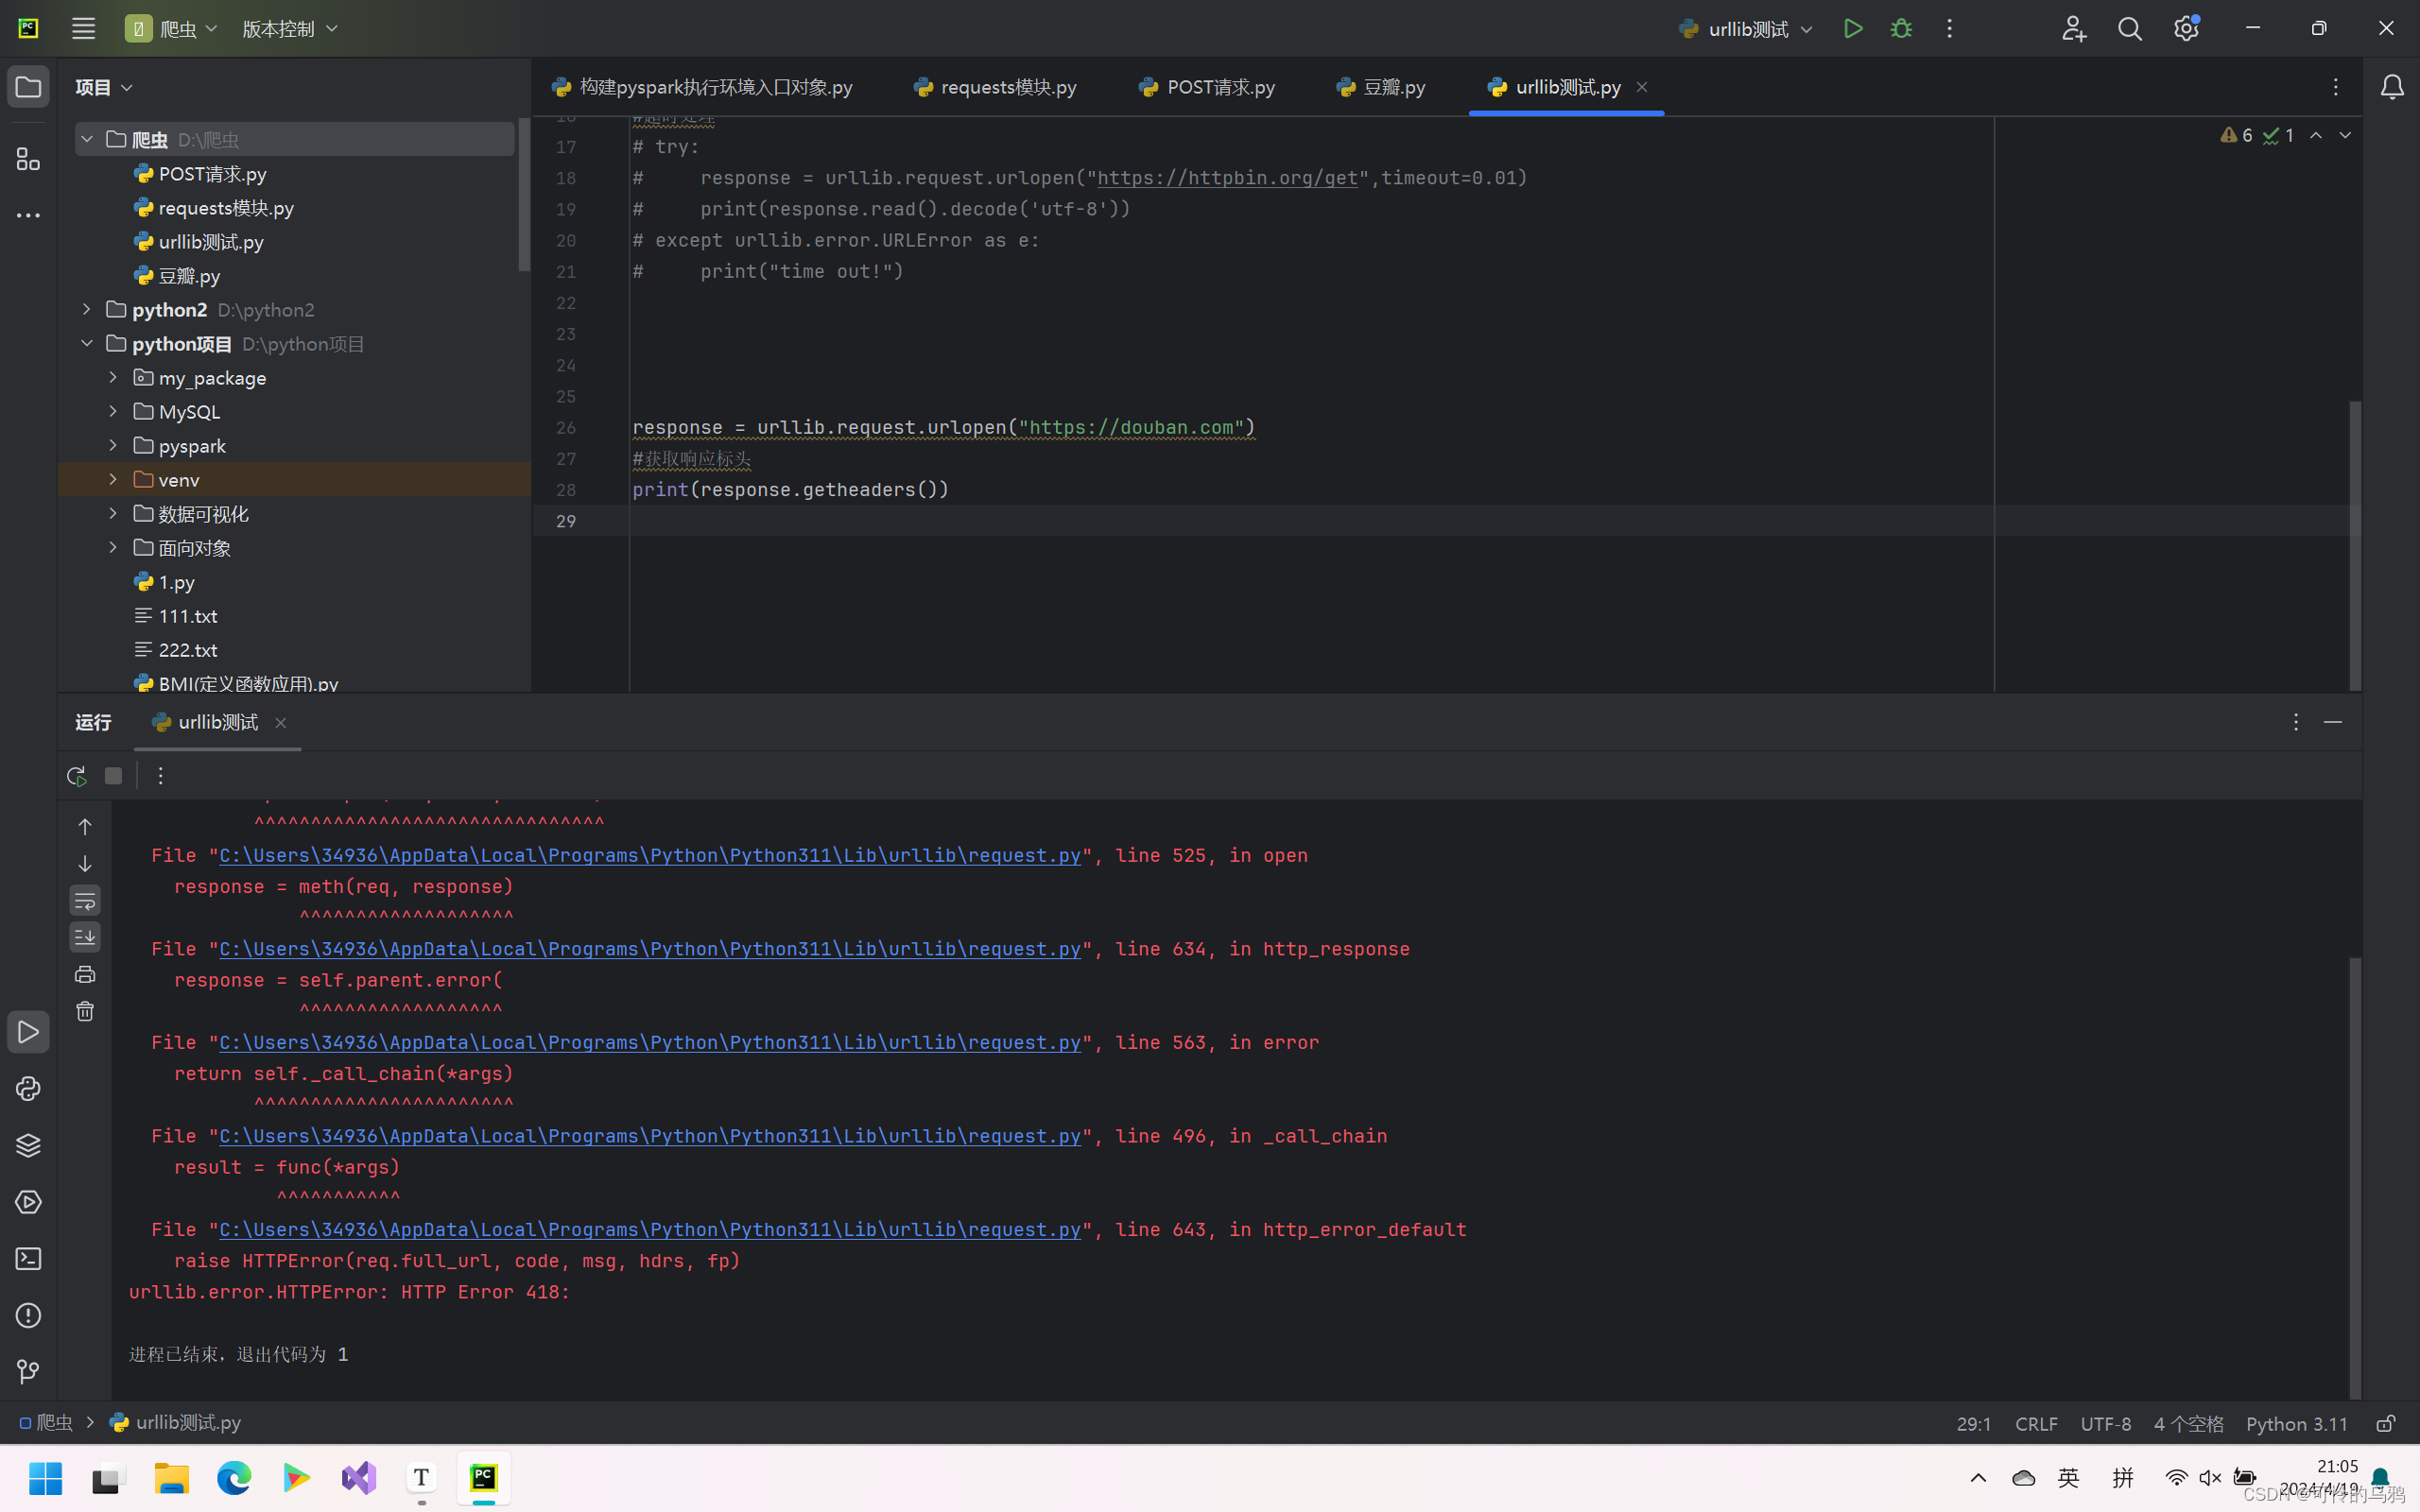Expand the MySQL folder

(113, 411)
